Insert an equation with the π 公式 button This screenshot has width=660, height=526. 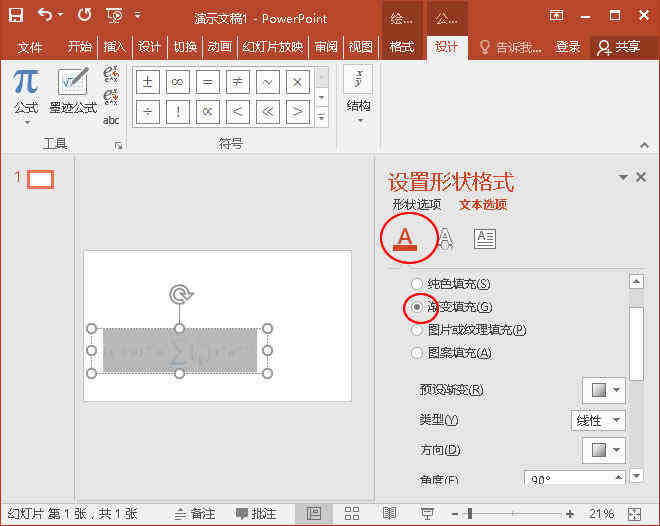[26, 92]
